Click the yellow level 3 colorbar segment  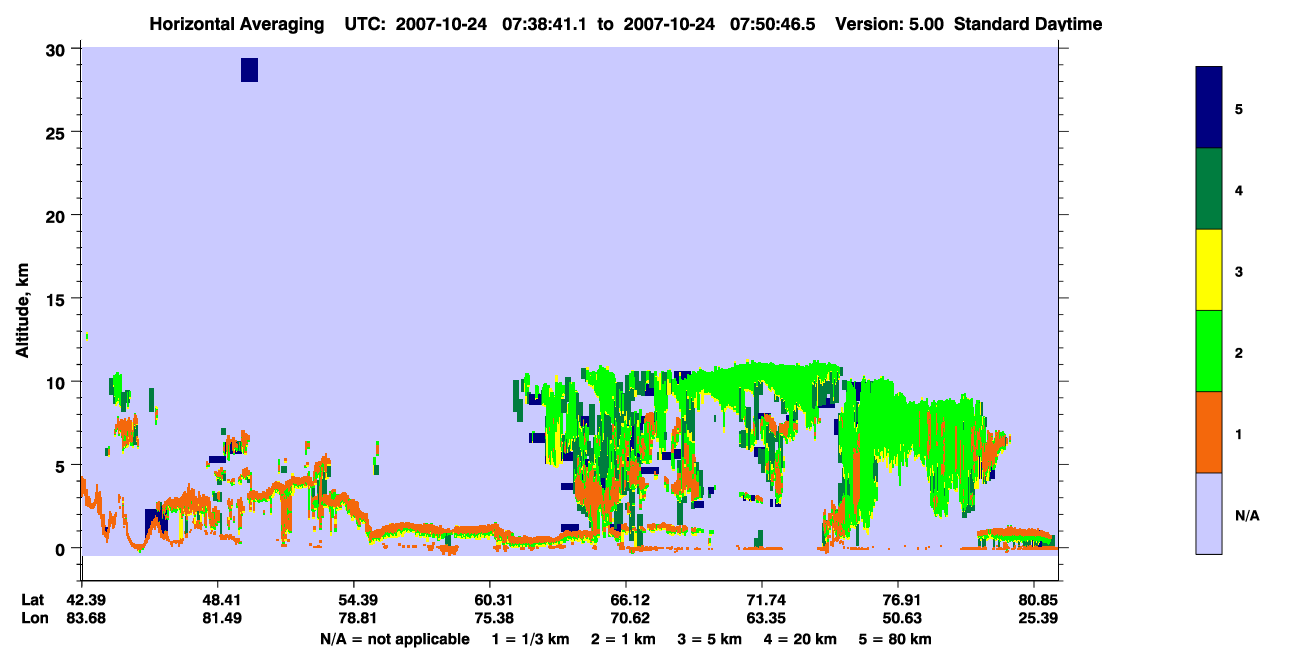click(x=1209, y=270)
